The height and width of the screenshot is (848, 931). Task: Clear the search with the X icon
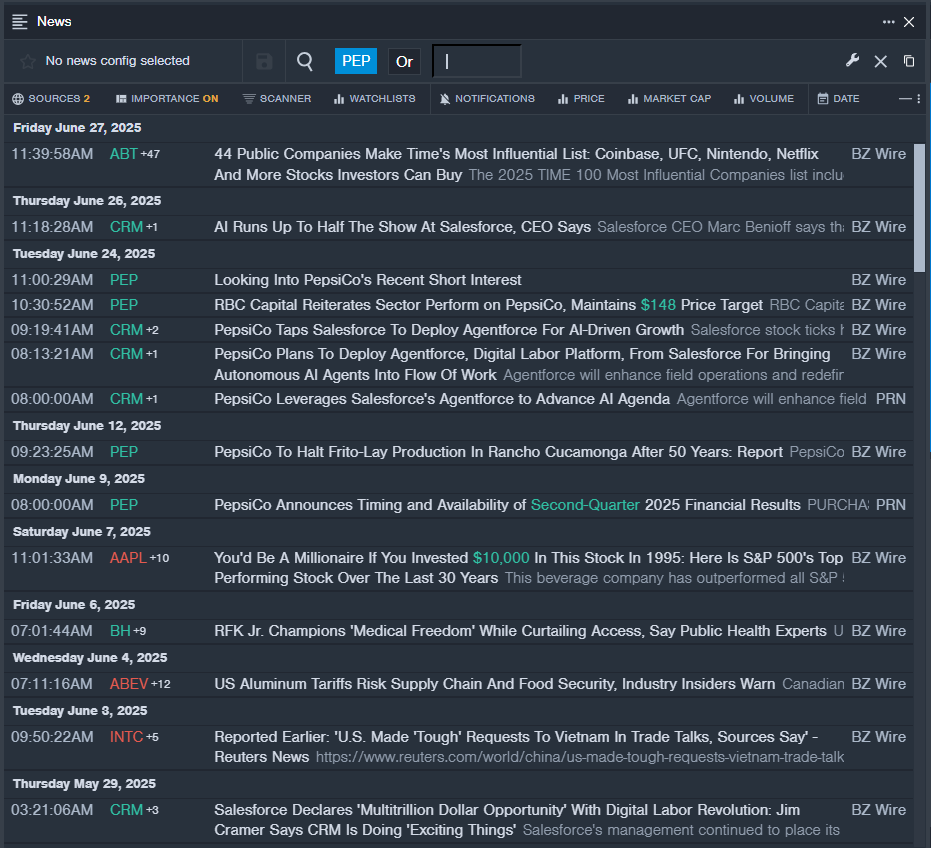[x=881, y=61]
